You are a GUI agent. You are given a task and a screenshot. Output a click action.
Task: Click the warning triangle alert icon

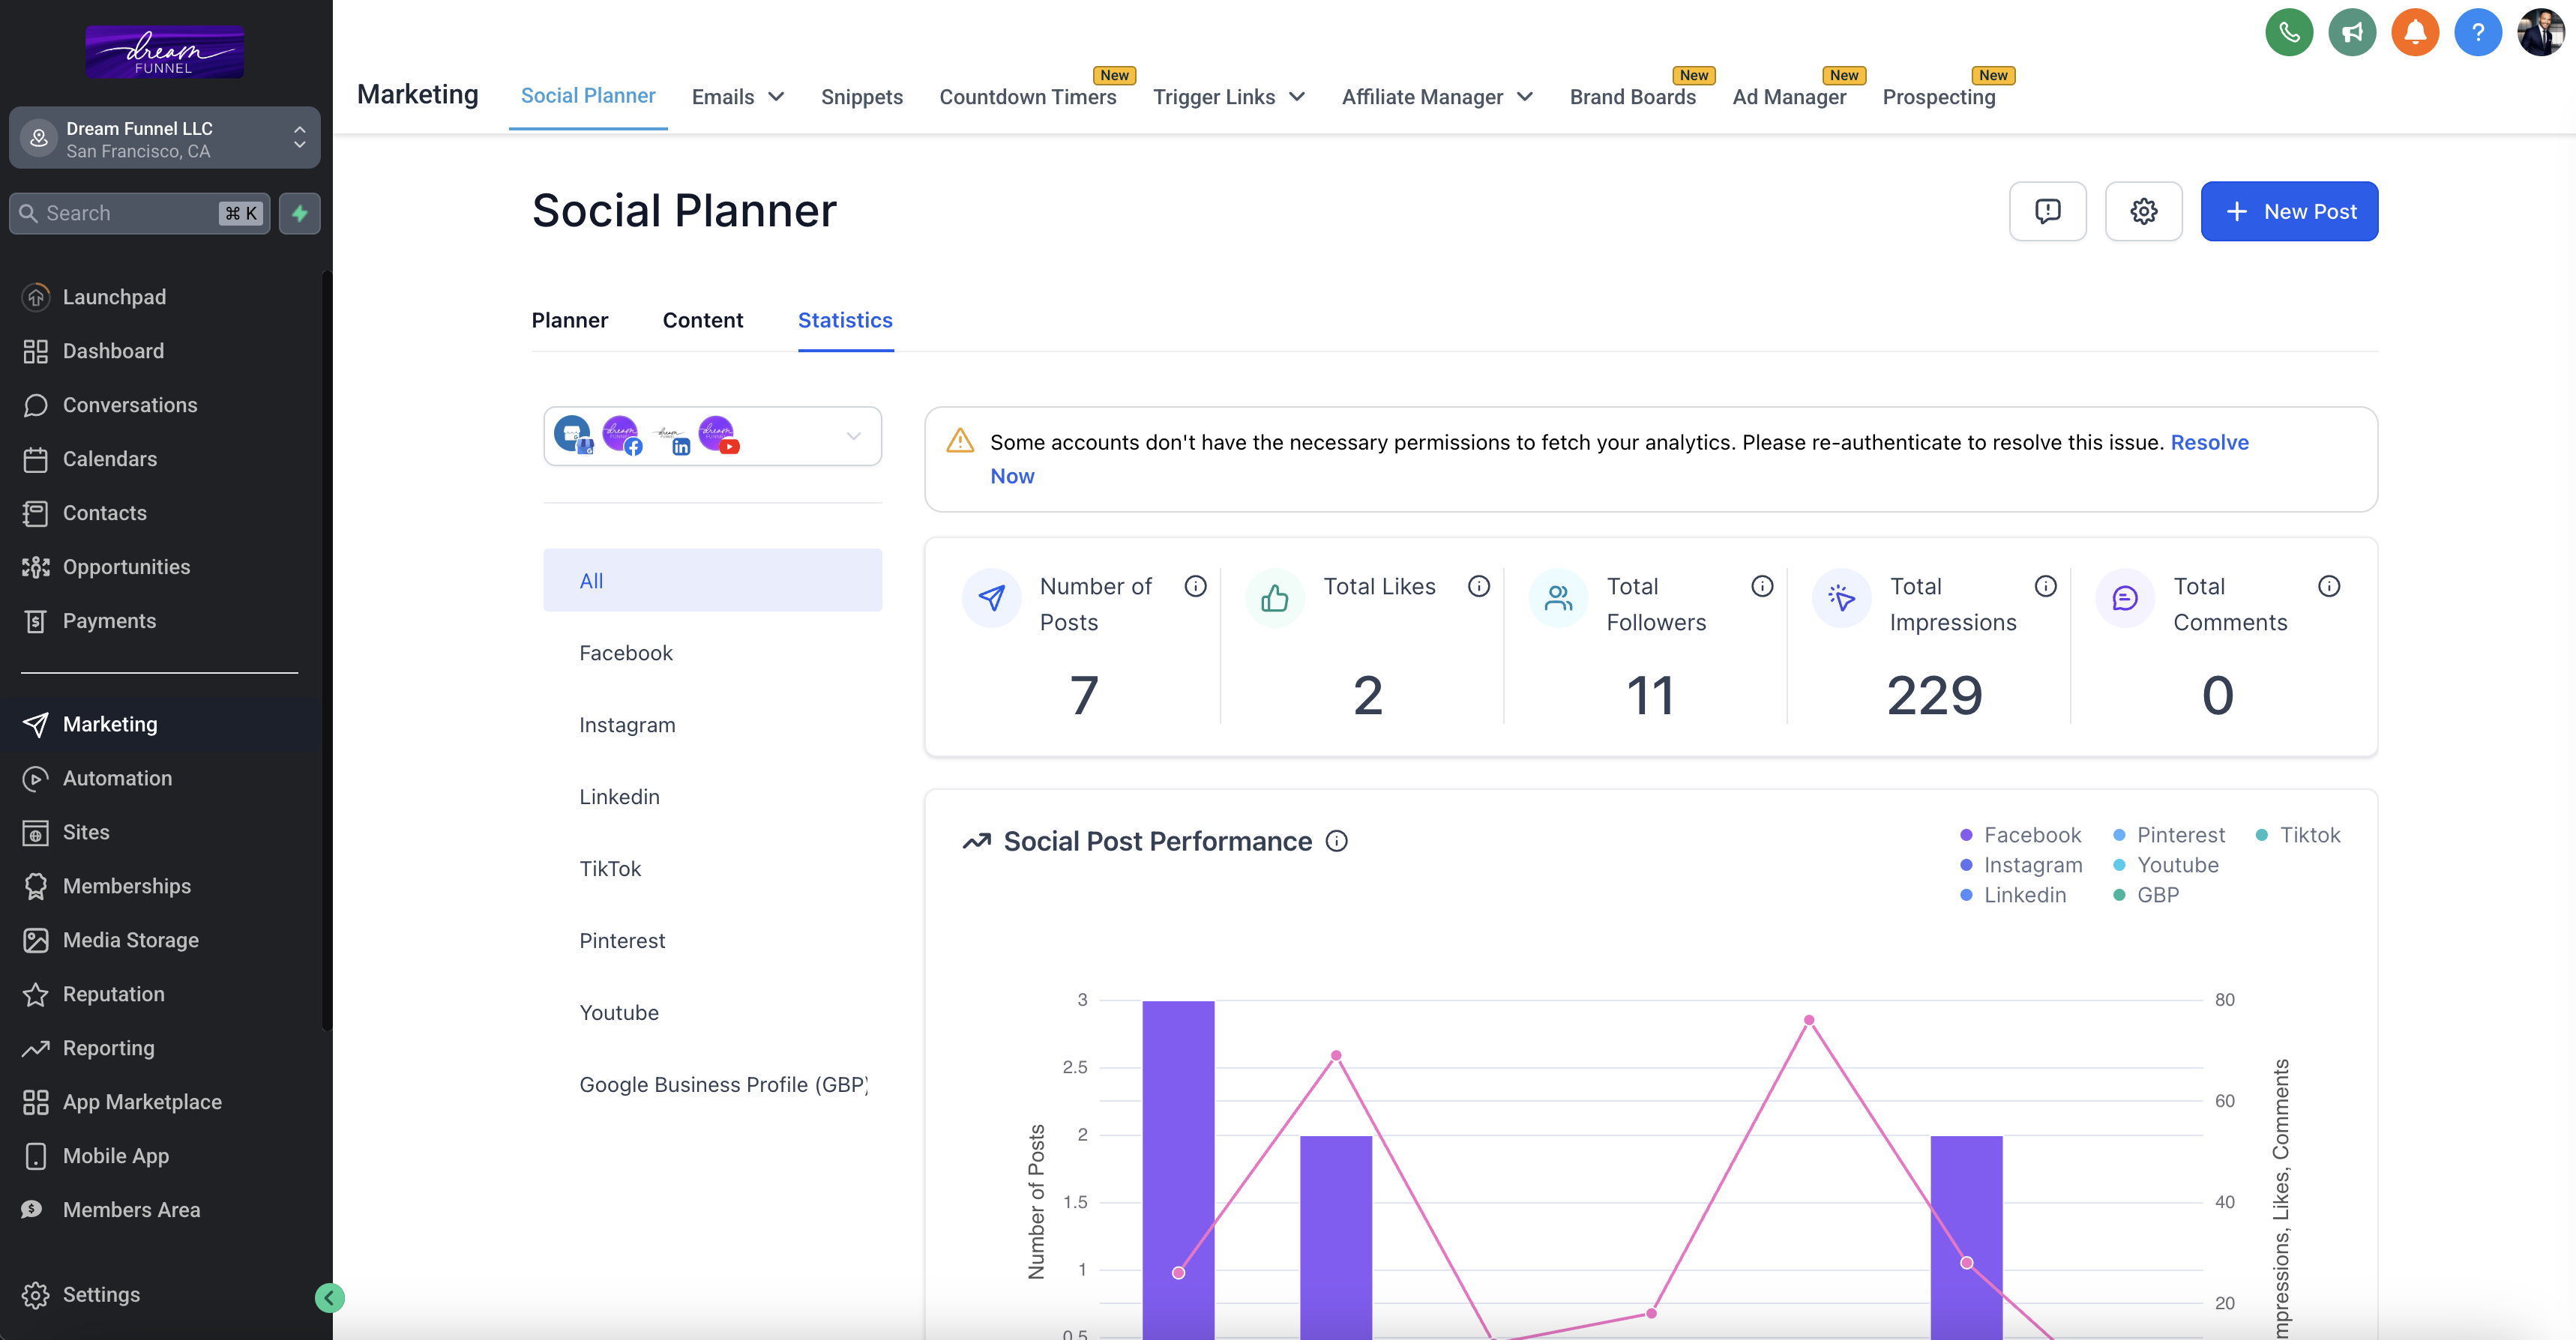pyautogui.click(x=960, y=441)
